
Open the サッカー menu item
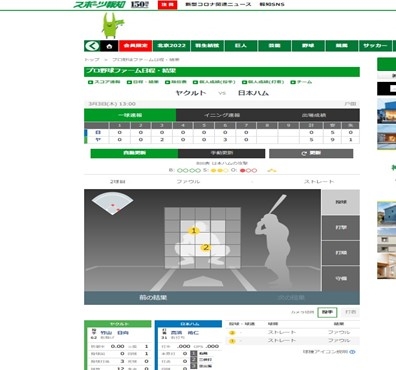click(x=375, y=46)
